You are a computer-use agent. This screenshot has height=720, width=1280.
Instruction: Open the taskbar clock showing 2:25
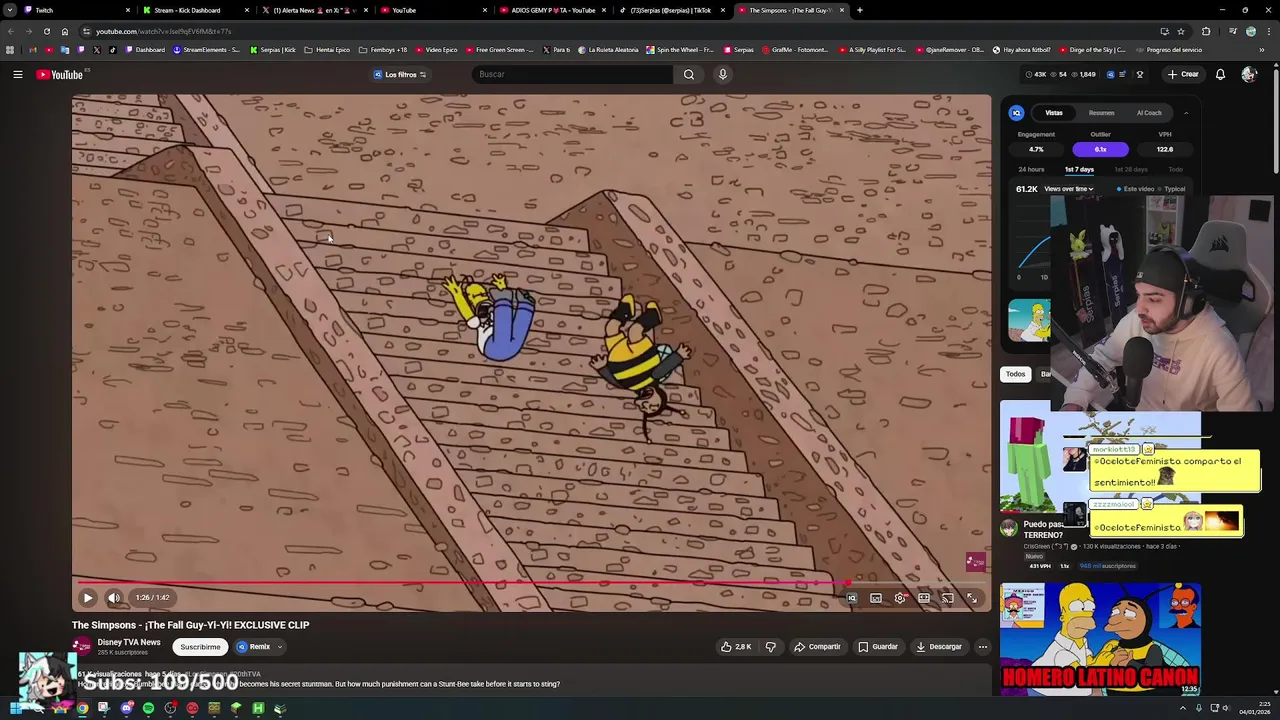click(x=1254, y=708)
